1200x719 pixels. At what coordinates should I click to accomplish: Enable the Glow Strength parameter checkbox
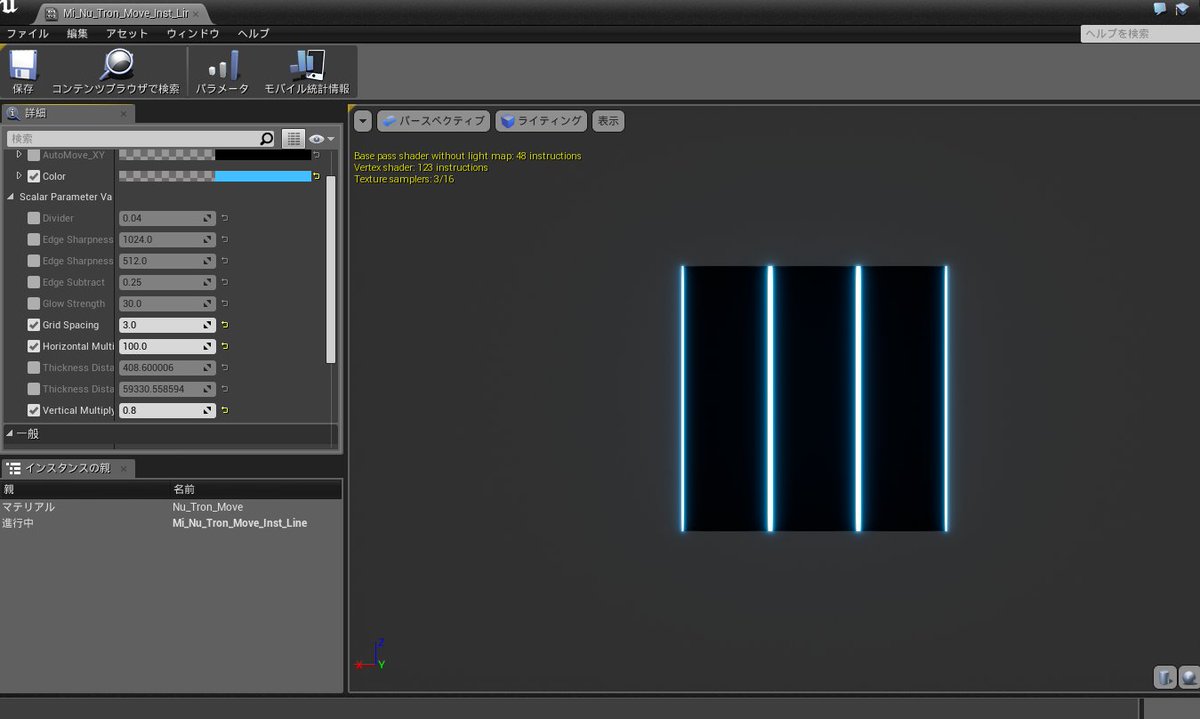coord(34,304)
